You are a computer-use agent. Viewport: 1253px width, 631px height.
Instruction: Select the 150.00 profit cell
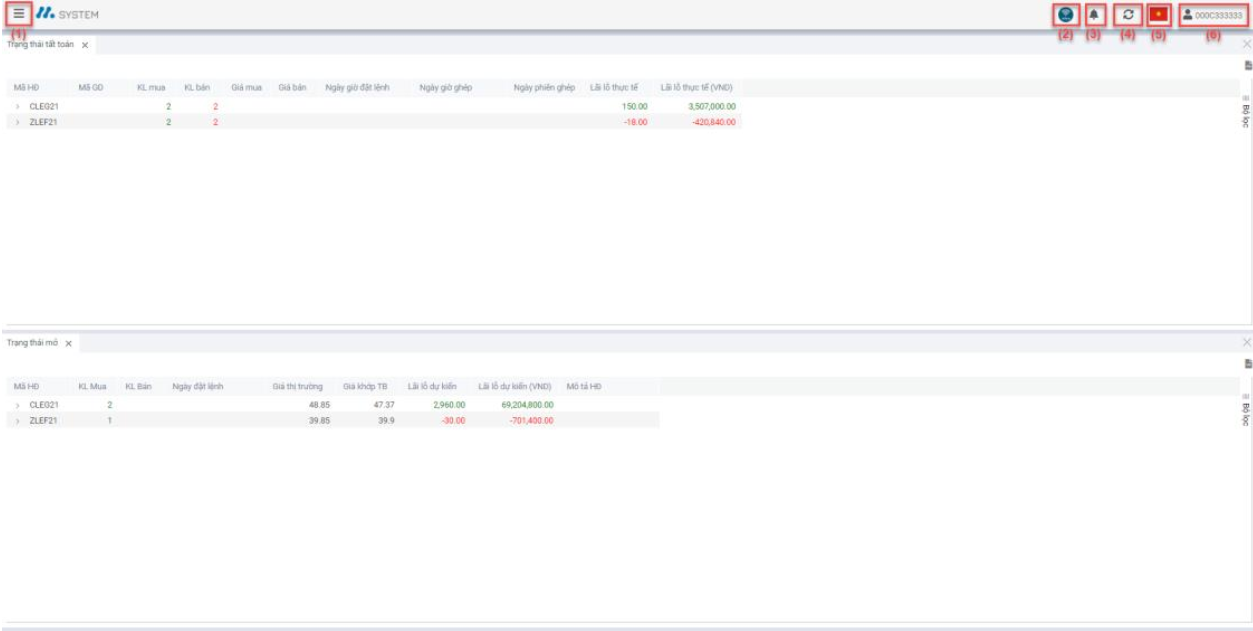pos(635,106)
